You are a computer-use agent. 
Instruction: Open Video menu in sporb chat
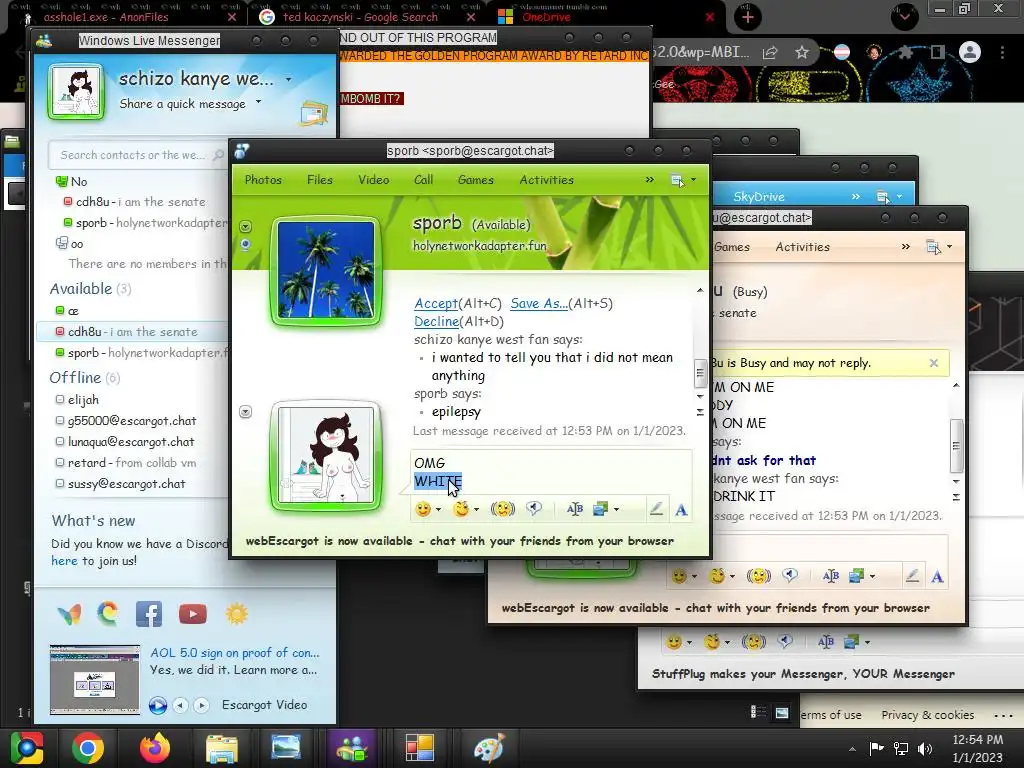374,180
